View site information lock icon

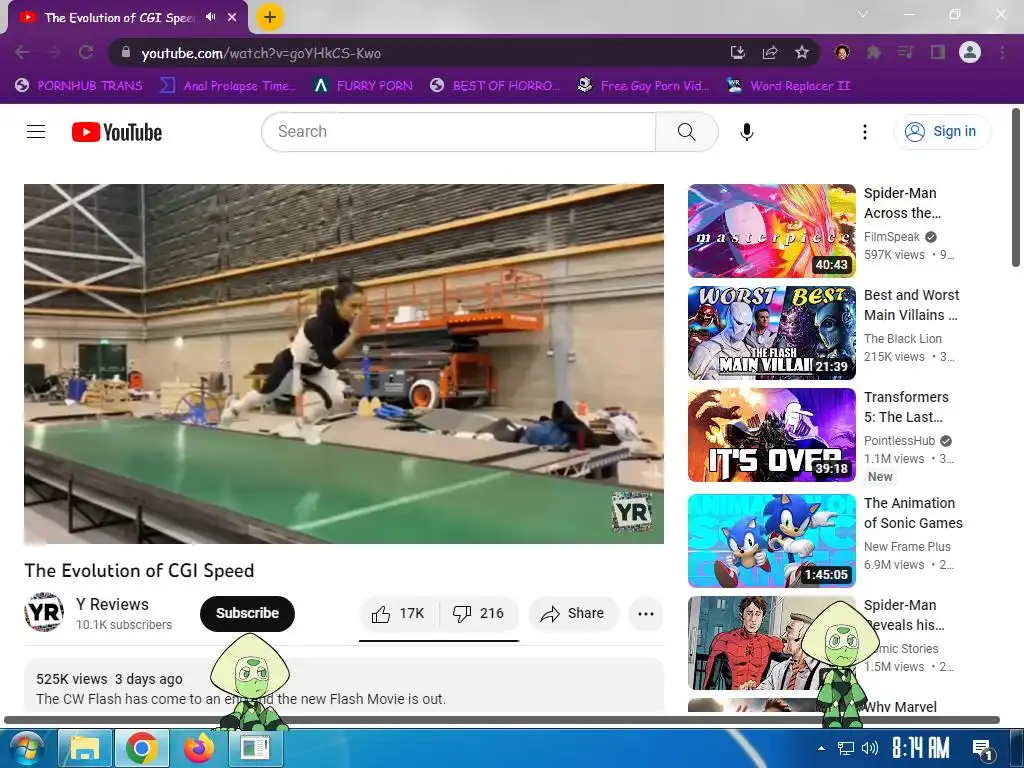(x=126, y=53)
